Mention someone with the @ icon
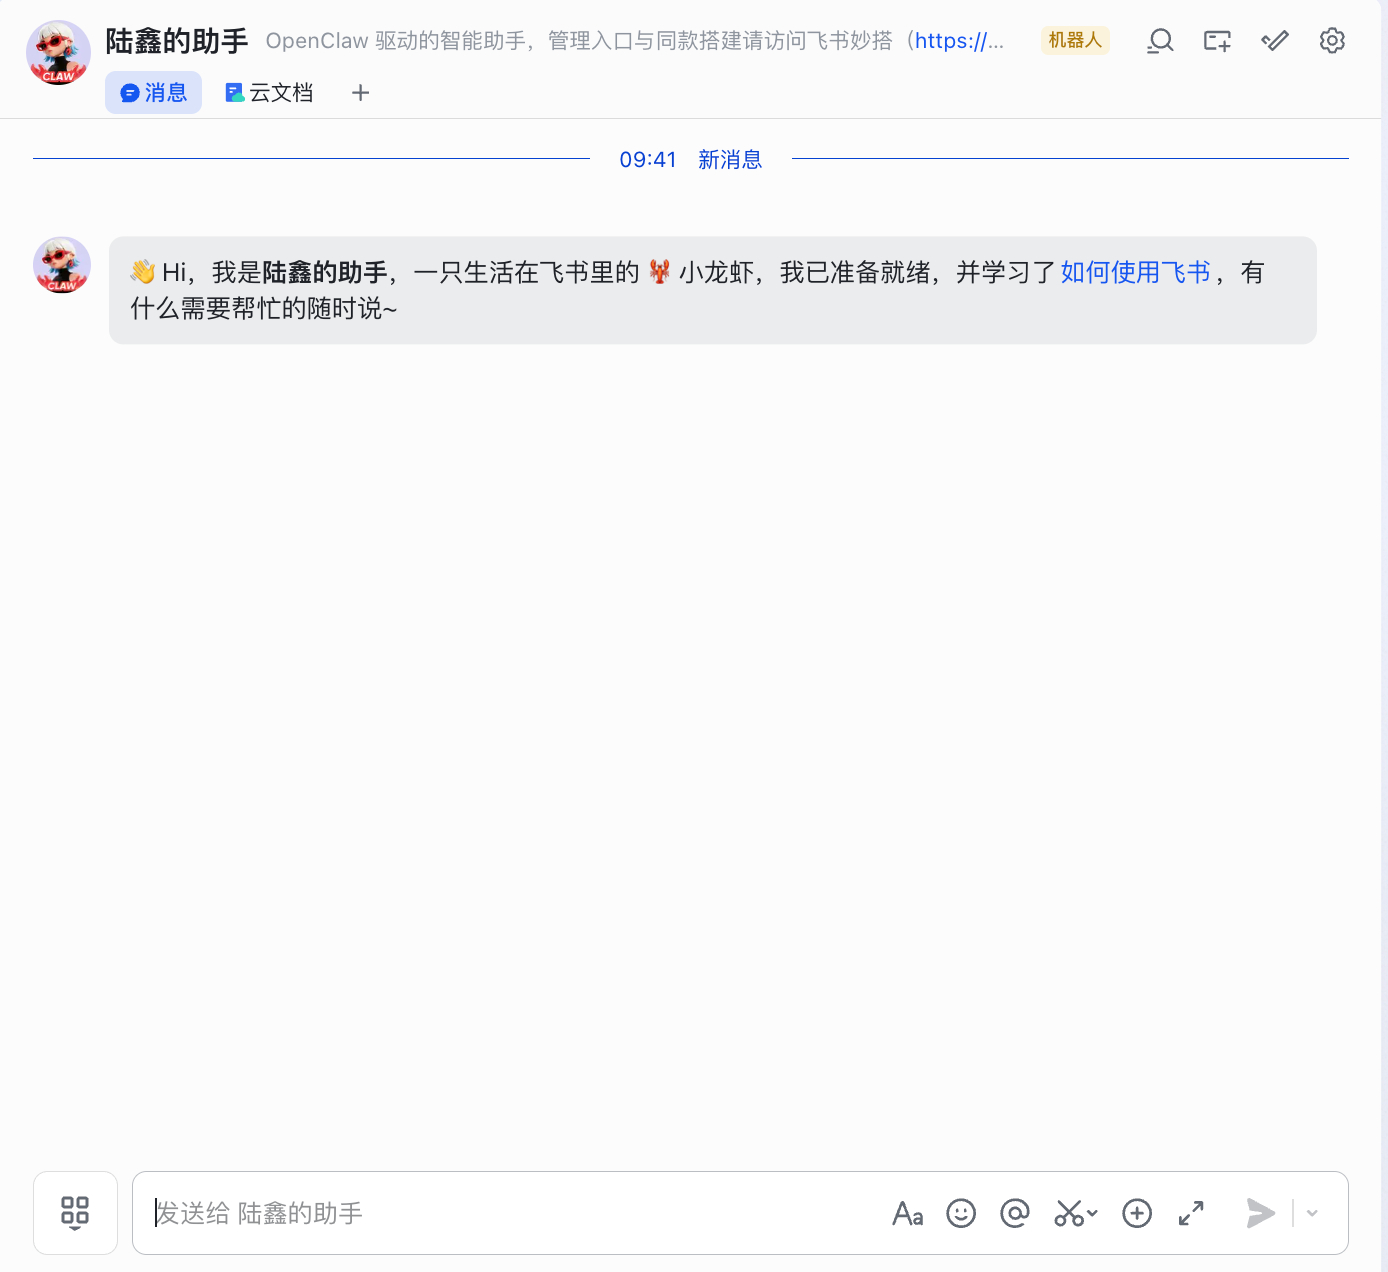Viewport: 1388px width, 1272px height. pyautogui.click(x=1014, y=1213)
